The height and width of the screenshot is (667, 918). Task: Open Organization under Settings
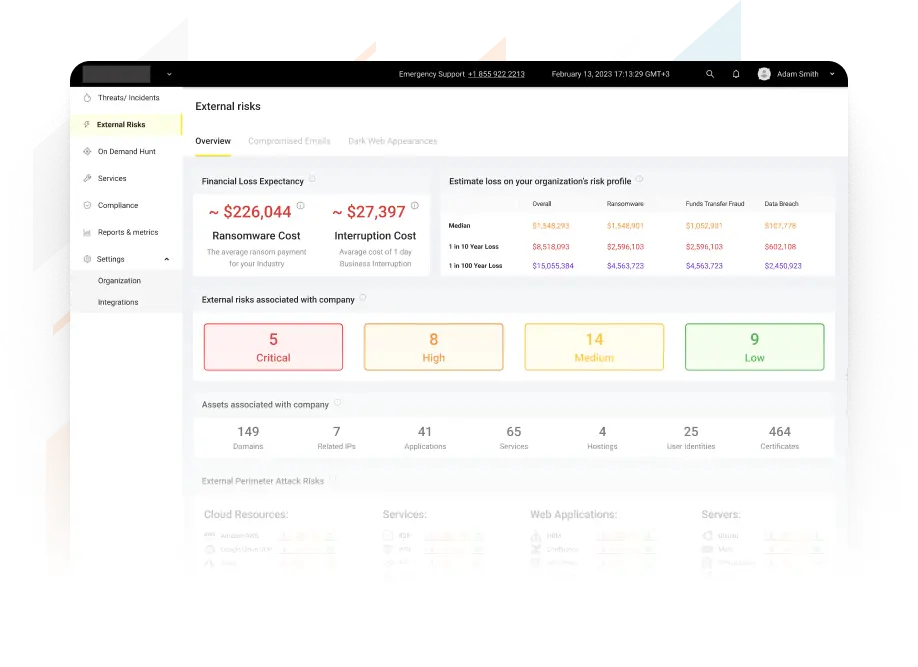tap(119, 281)
